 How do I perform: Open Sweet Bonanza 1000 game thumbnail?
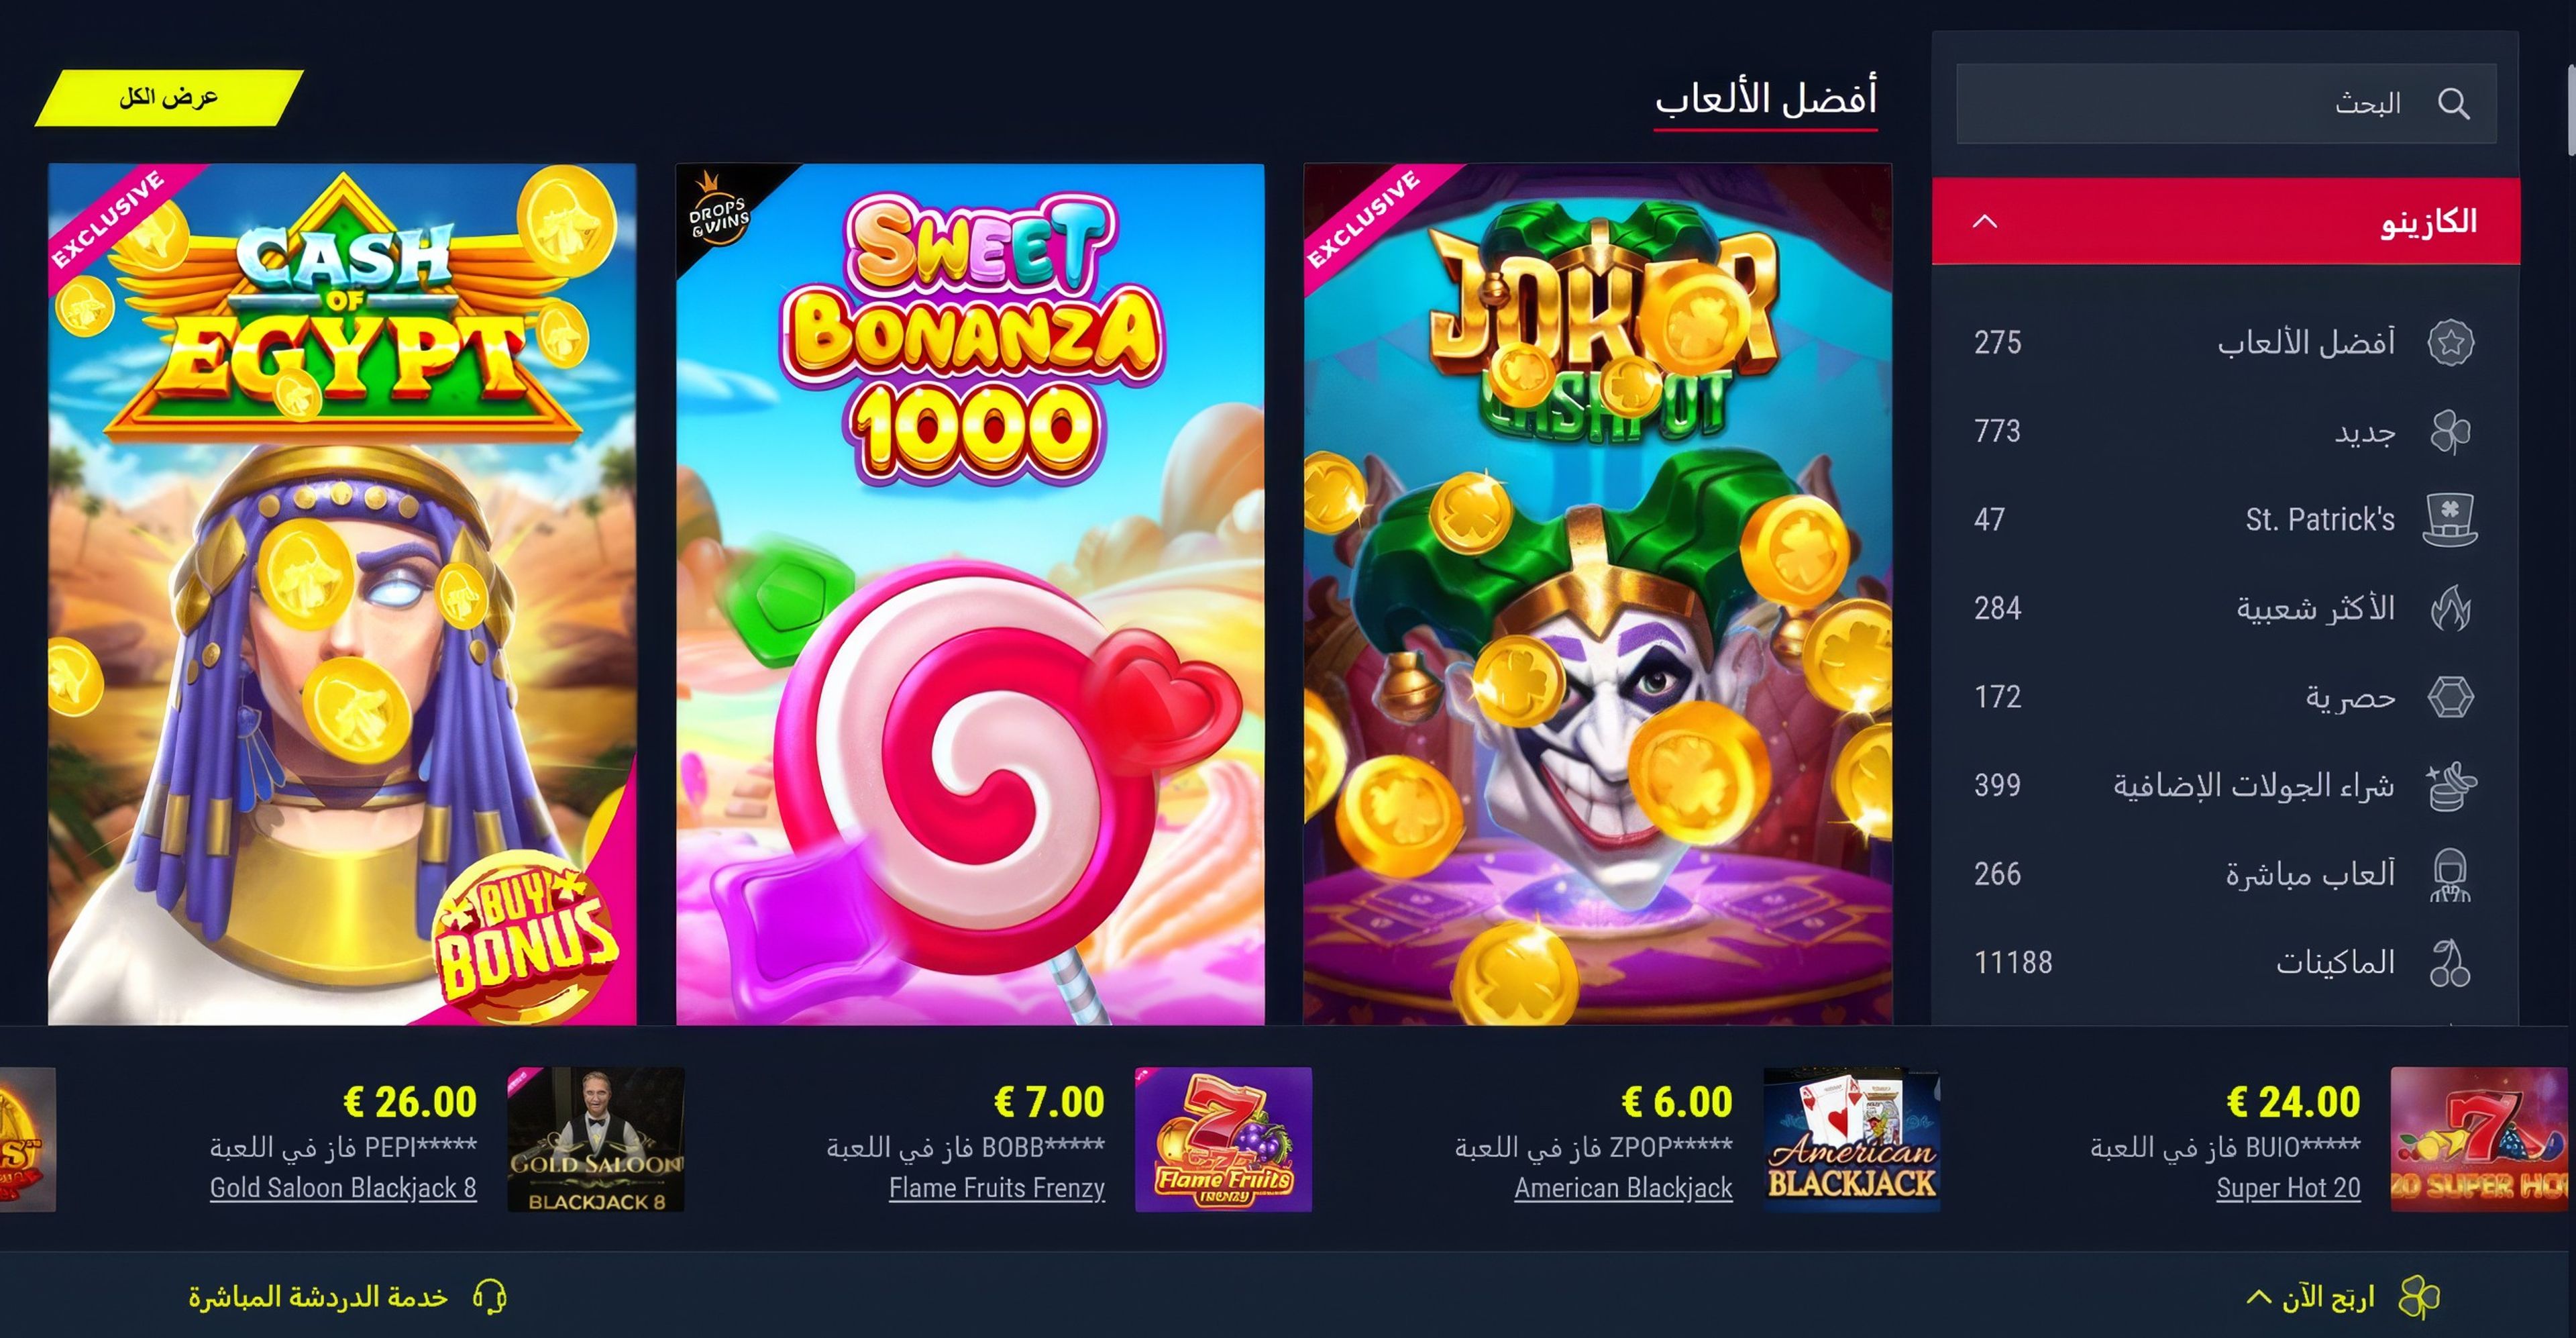point(970,594)
